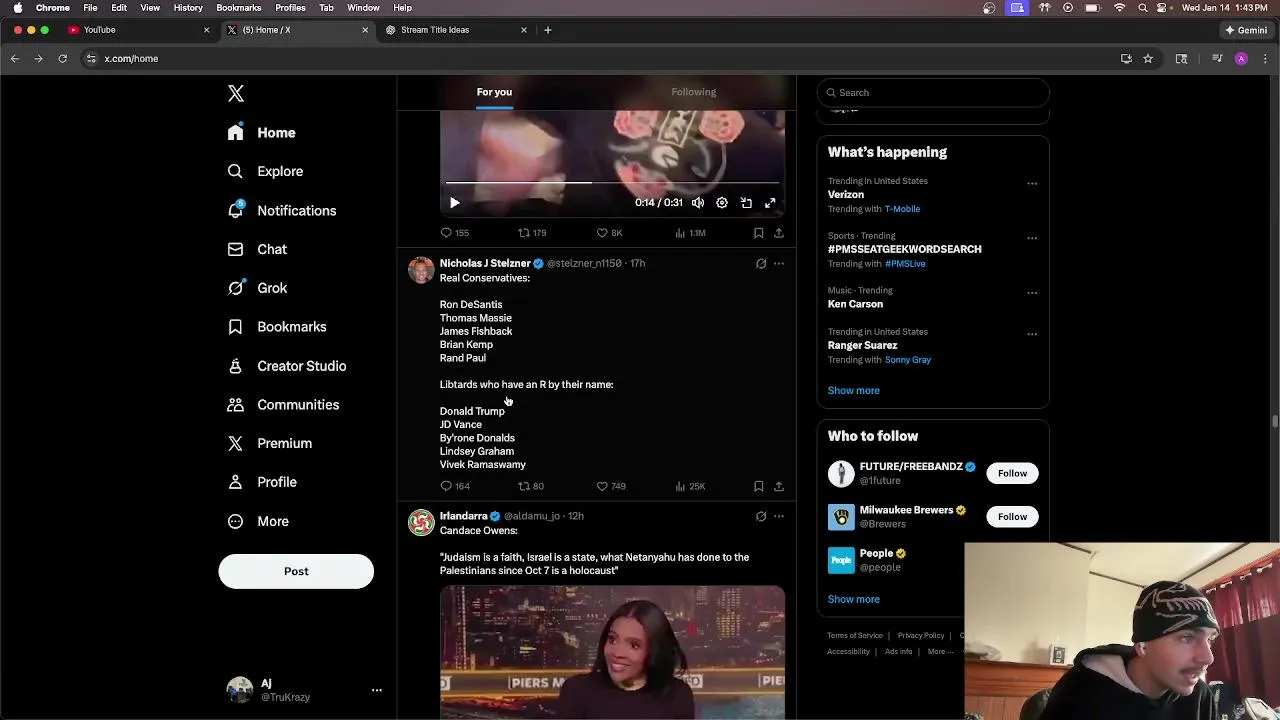Open the Bookmarks menu in menu bar
Viewport: 1280px width, 720px height.
(239, 8)
